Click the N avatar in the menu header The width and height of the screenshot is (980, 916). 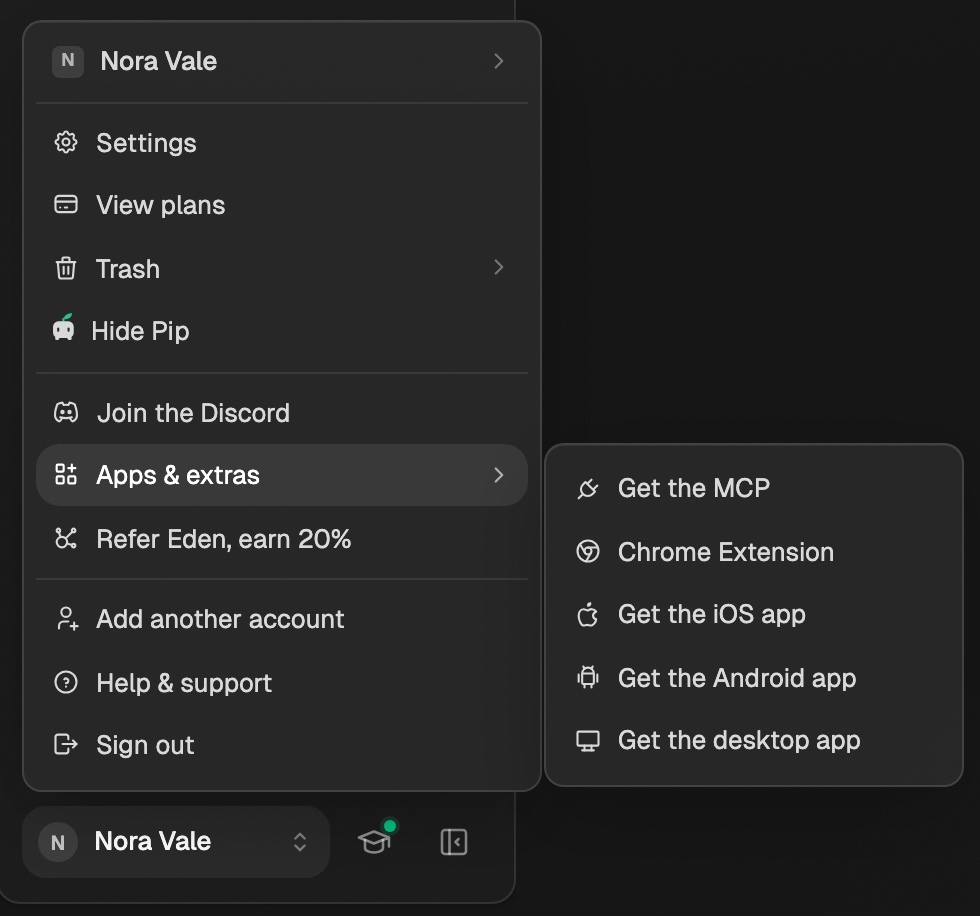[68, 61]
